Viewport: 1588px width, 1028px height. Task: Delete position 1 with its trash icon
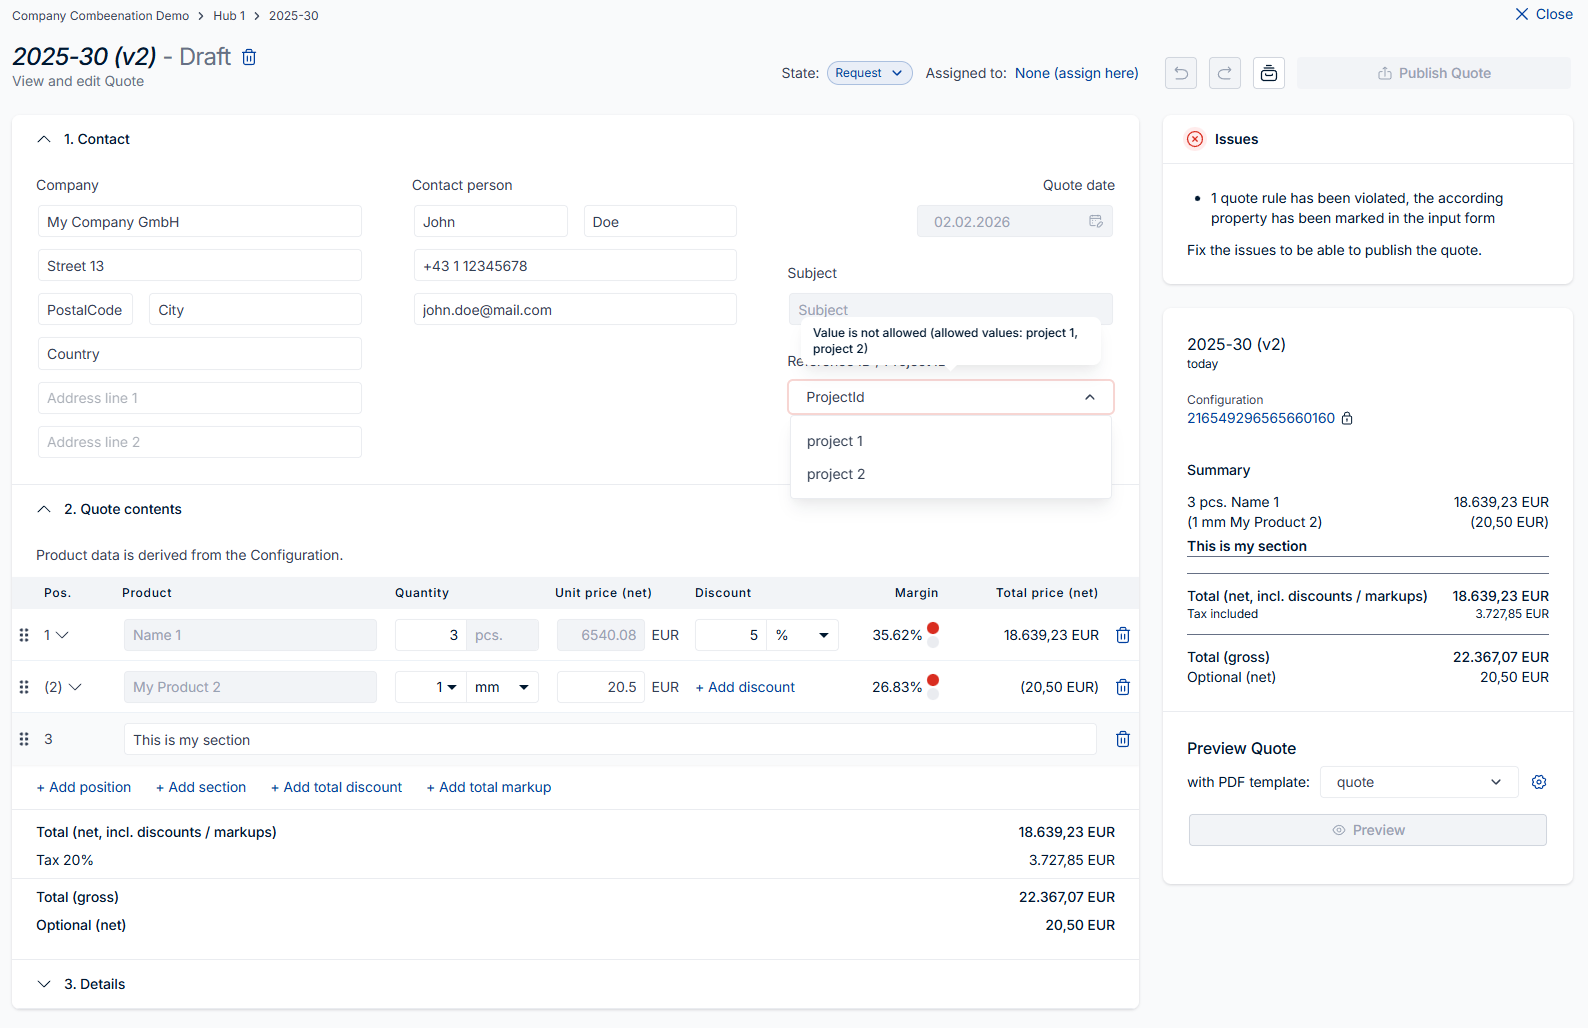[1122, 635]
